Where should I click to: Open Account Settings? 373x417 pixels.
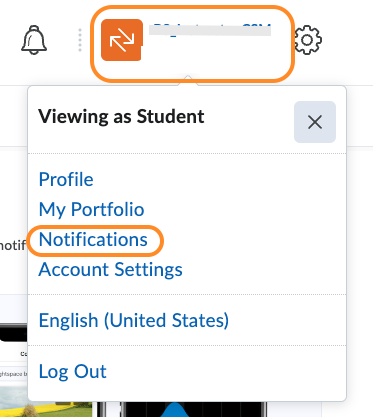(110, 269)
